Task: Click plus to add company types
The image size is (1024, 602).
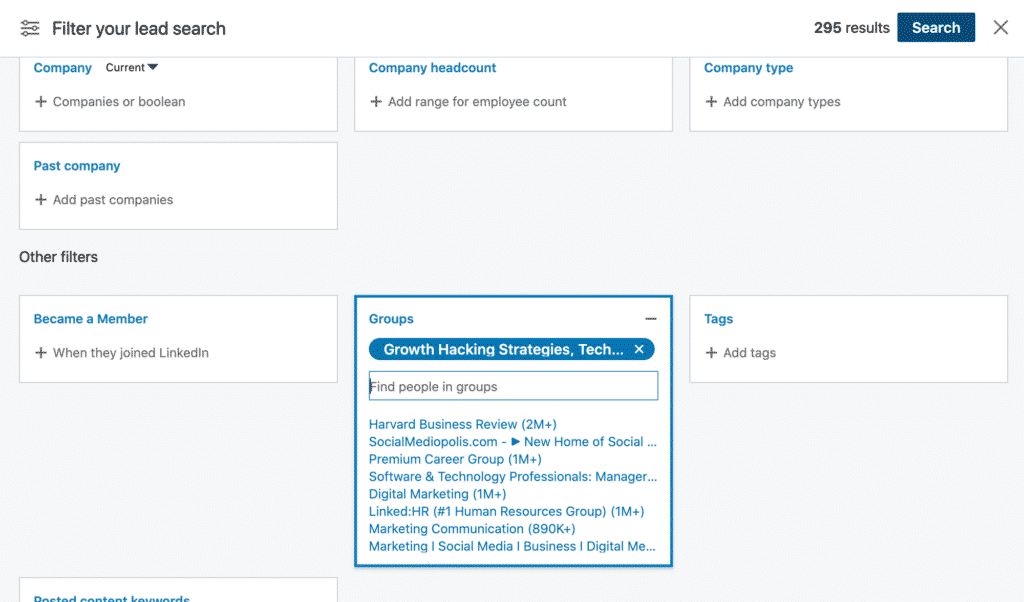Action: pyautogui.click(x=711, y=102)
